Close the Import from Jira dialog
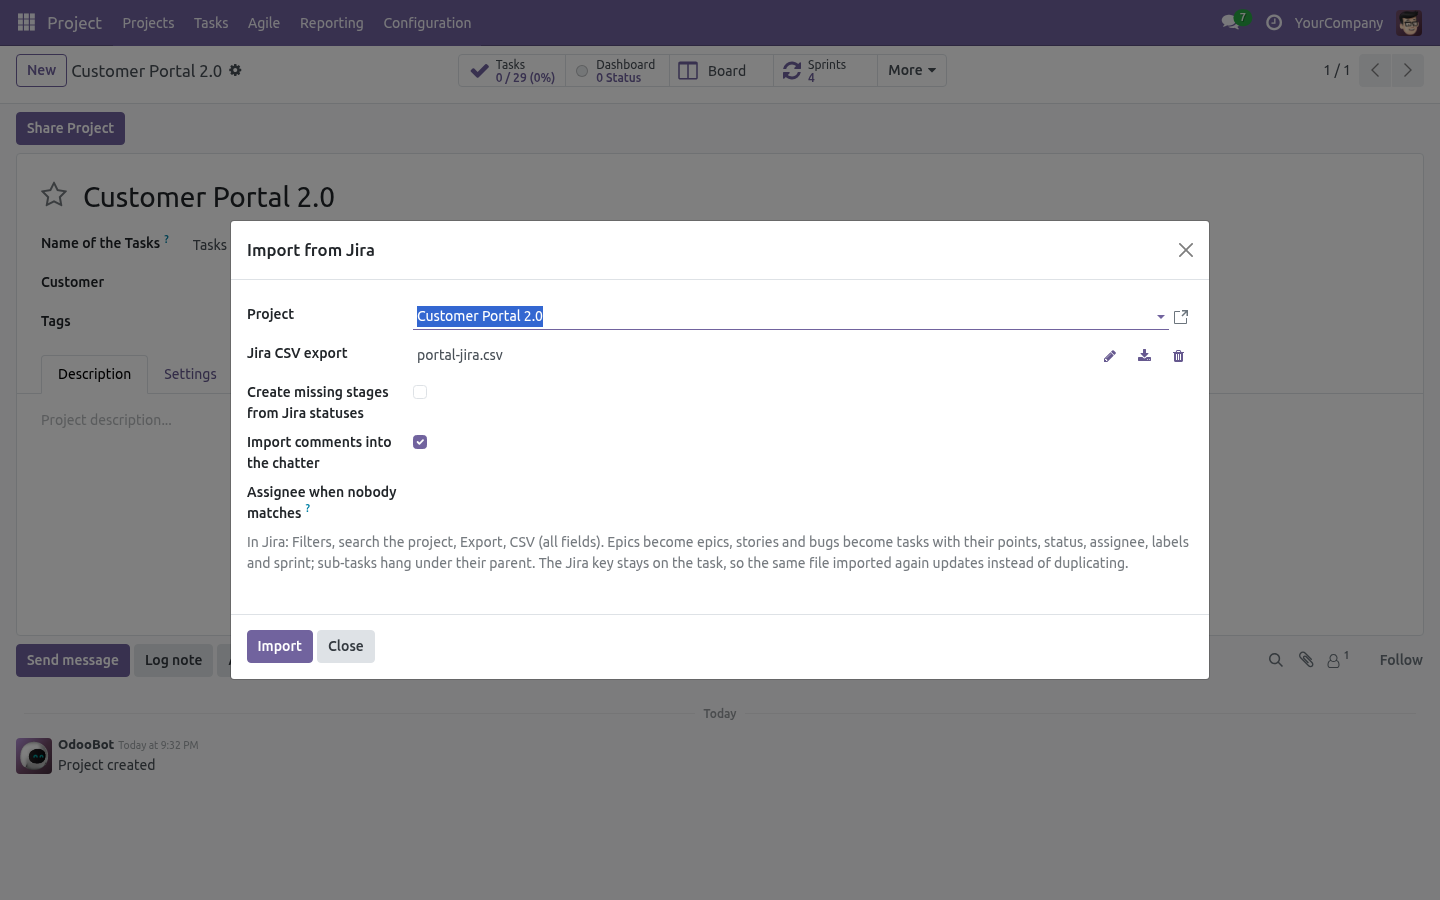The height and width of the screenshot is (900, 1440). pyautogui.click(x=1186, y=250)
